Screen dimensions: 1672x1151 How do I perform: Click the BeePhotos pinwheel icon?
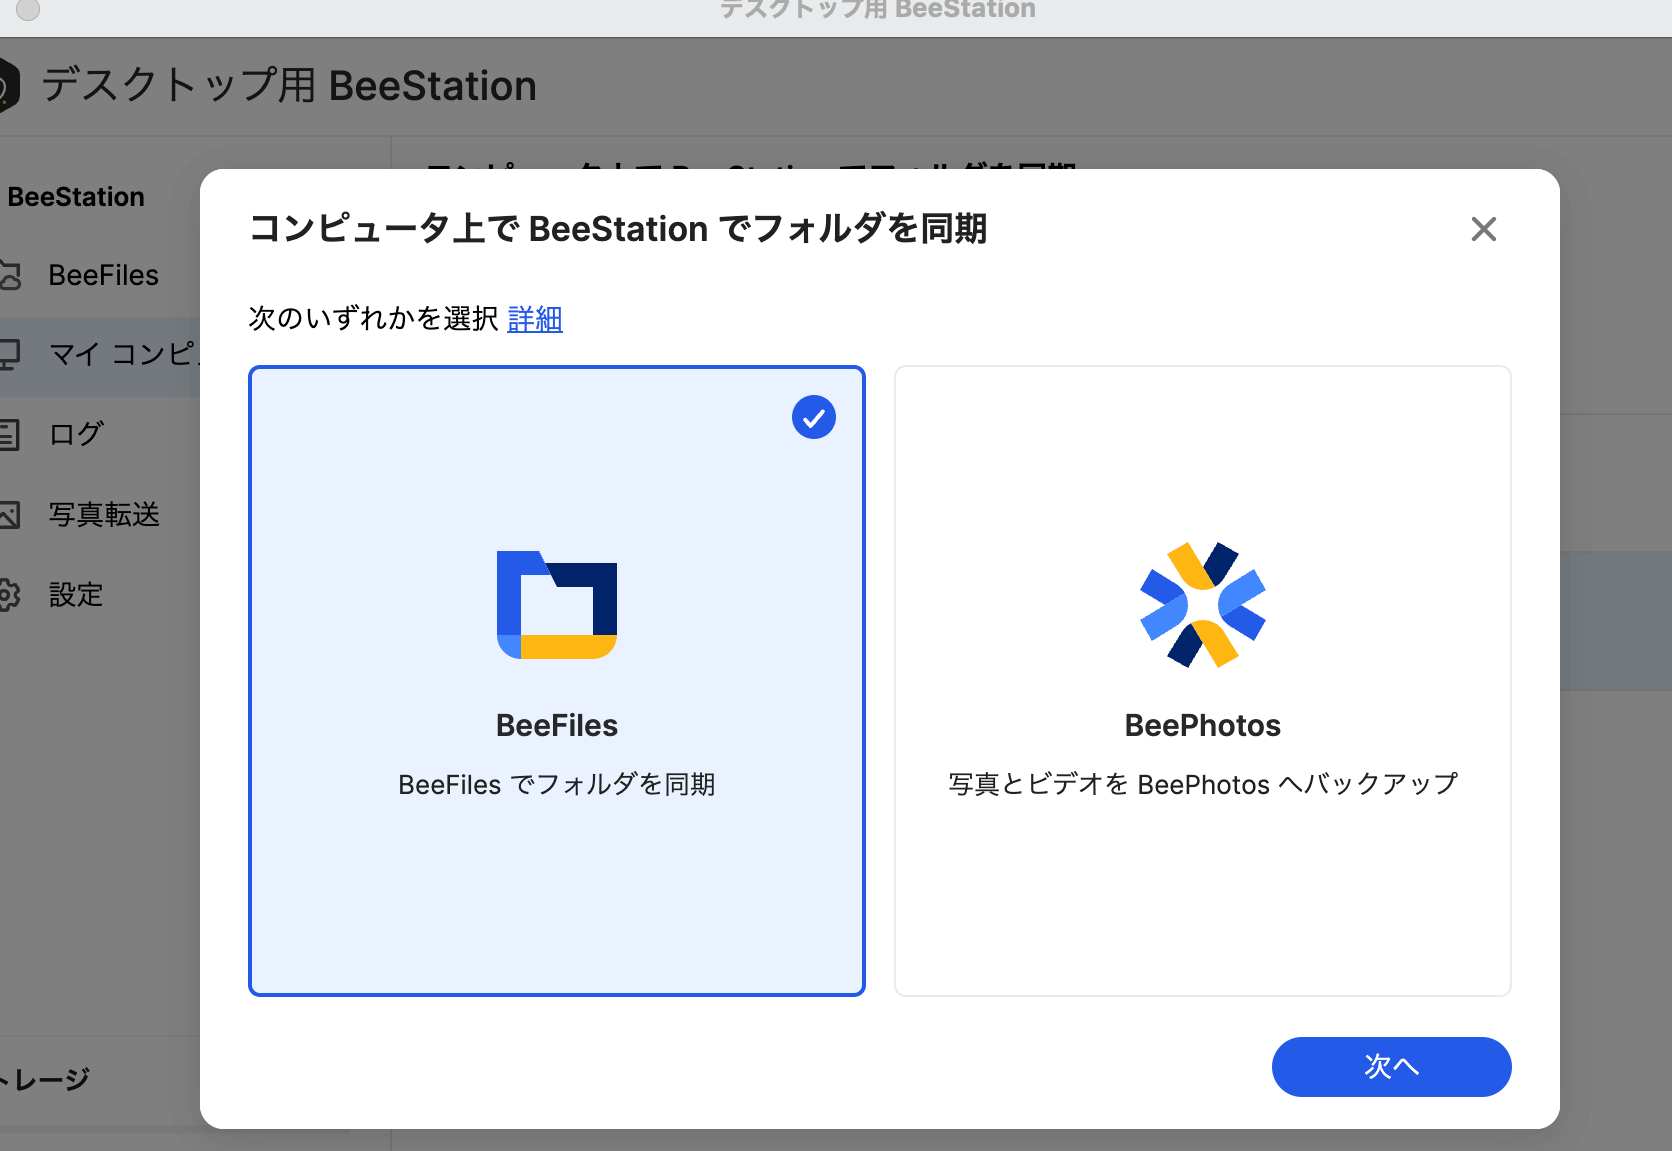(1203, 605)
